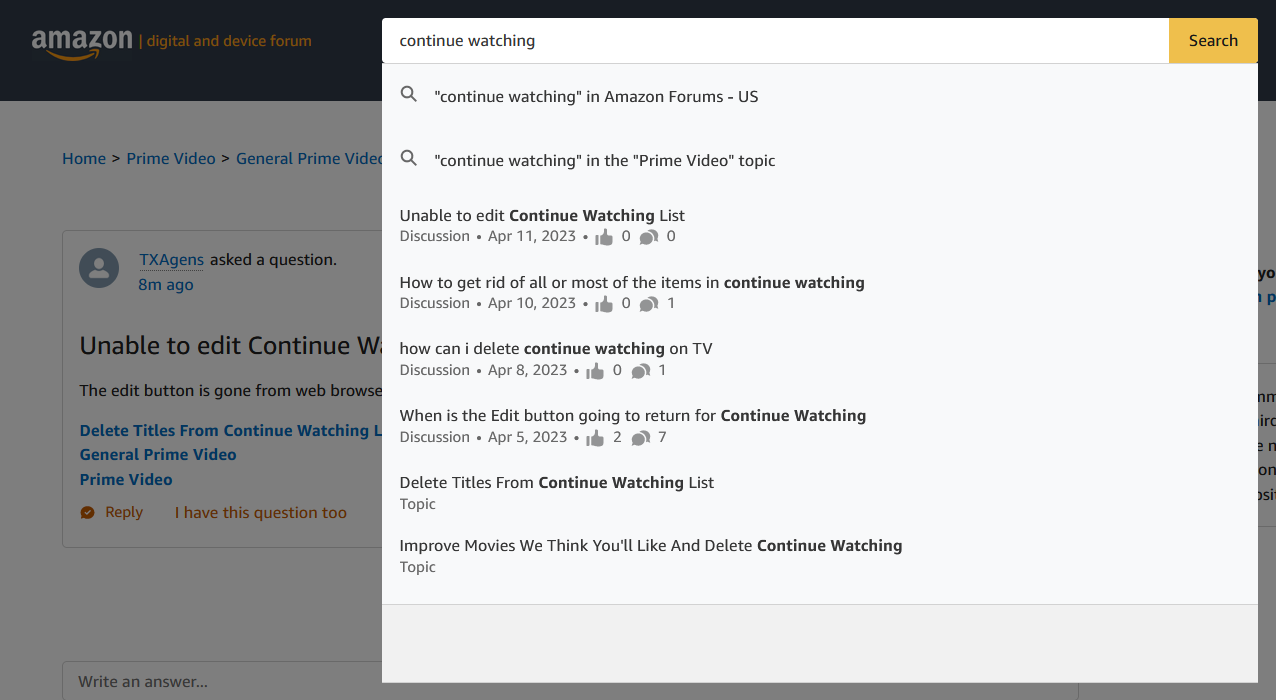Click the comment icon on "How to get rid of all" result
1276x700 pixels.
[648, 302]
